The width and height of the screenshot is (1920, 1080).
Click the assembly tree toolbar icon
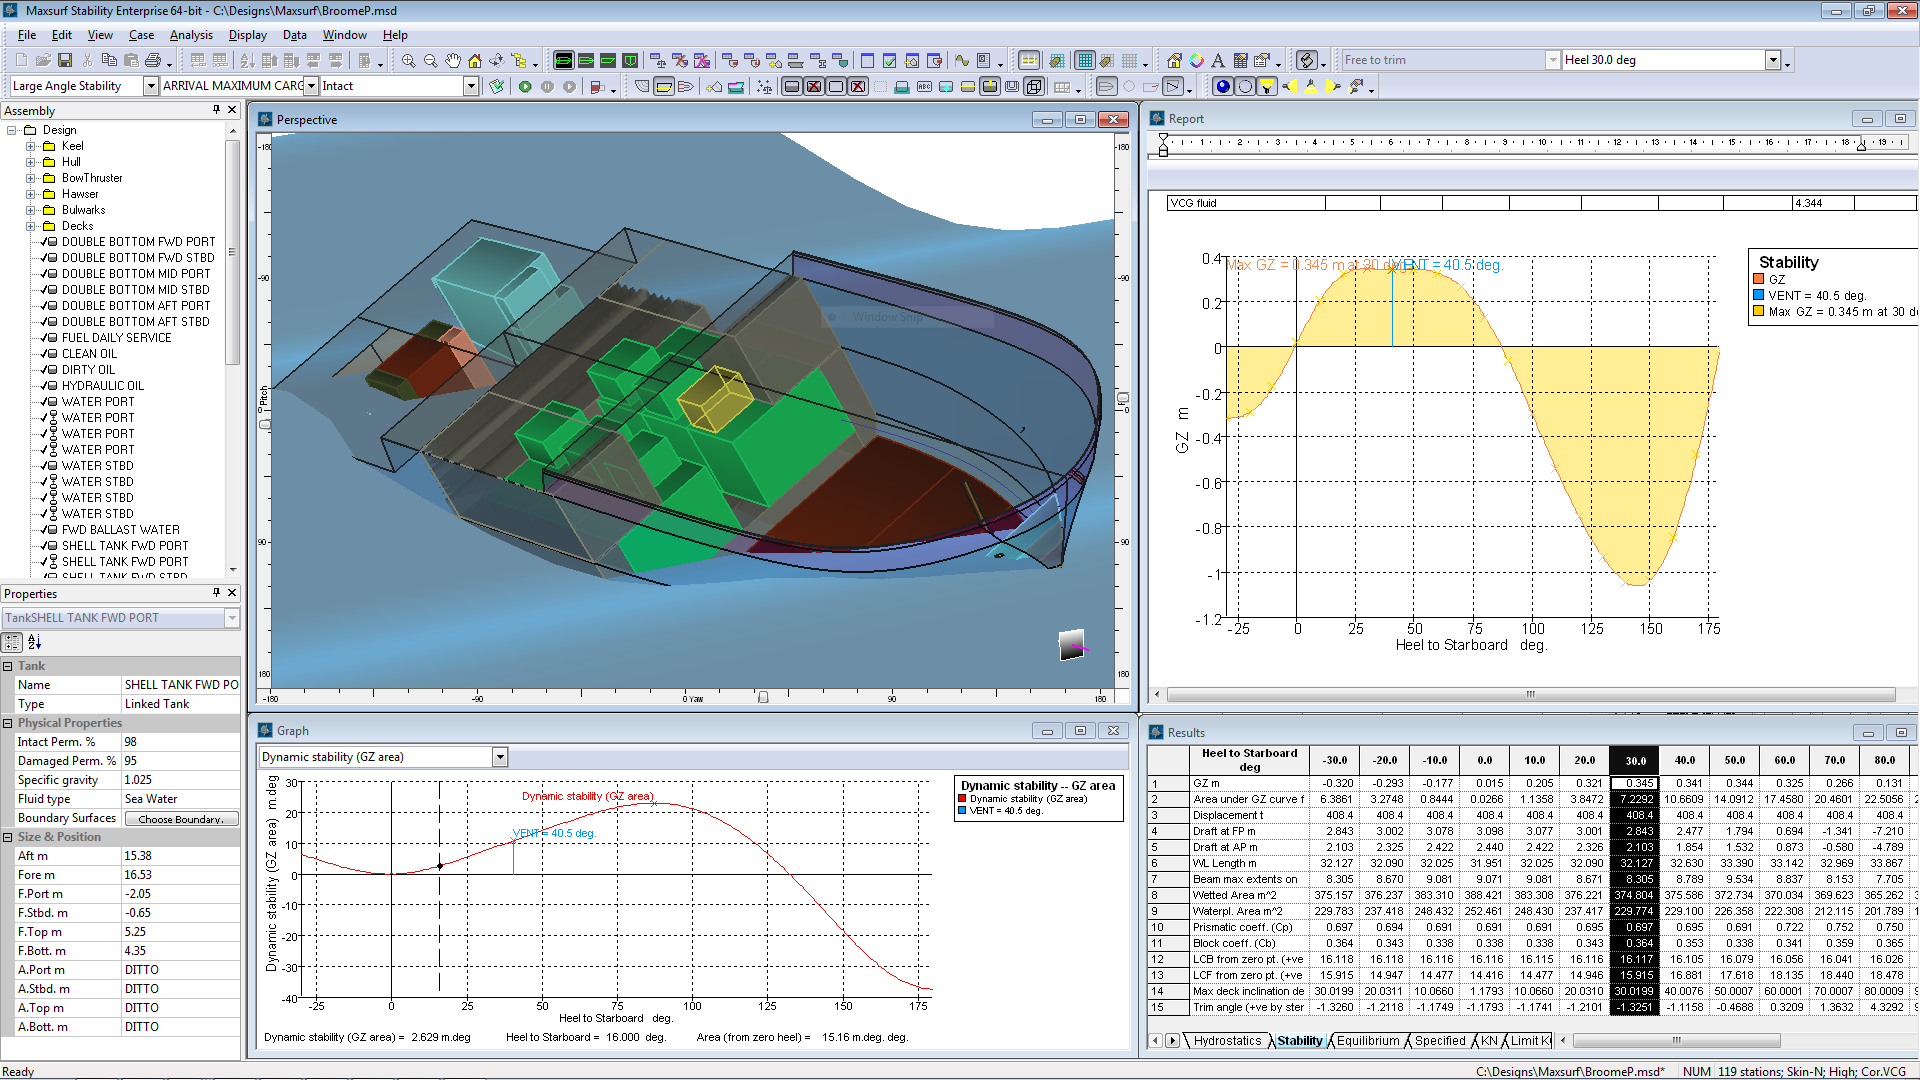tap(519, 61)
